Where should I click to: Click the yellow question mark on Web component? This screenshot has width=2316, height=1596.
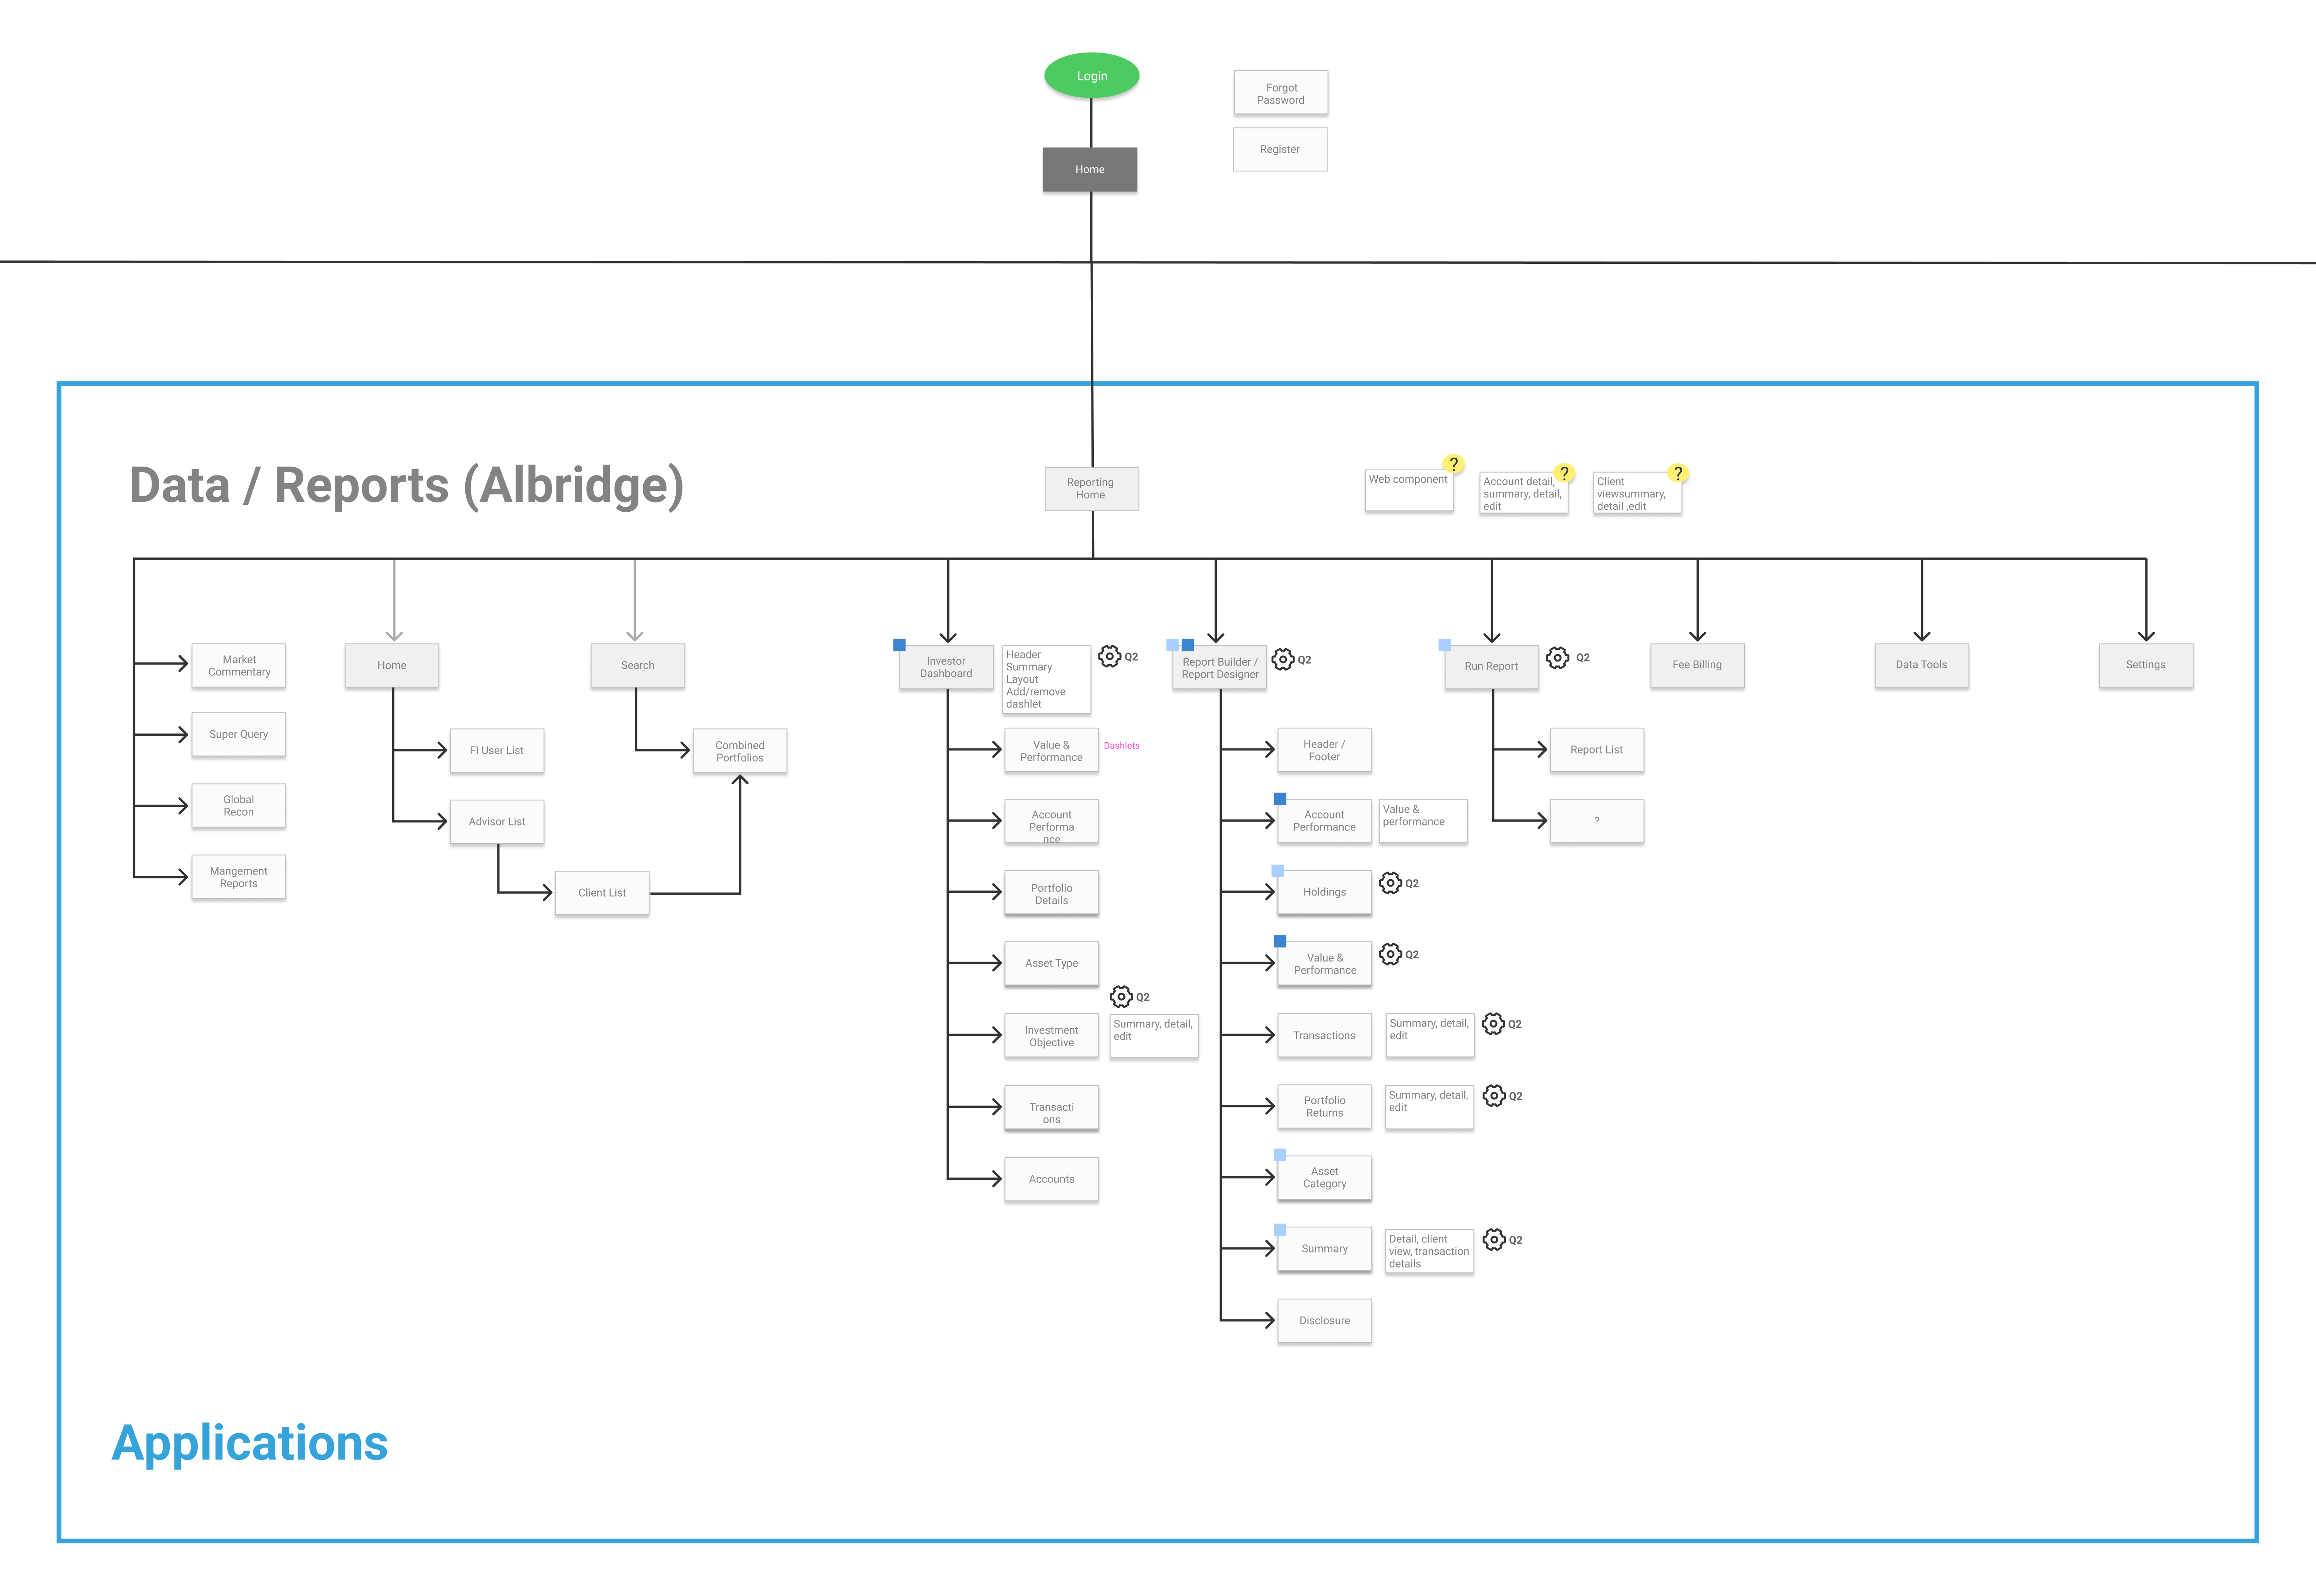(1453, 464)
